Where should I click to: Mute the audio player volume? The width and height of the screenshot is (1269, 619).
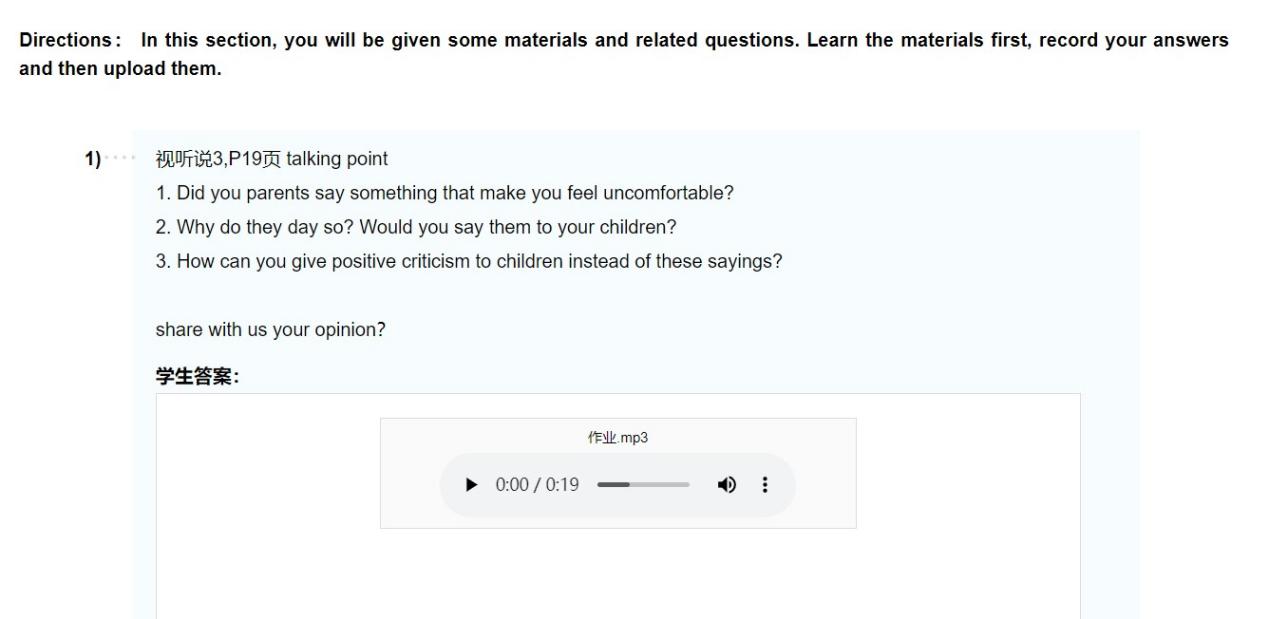pyautogui.click(x=726, y=485)
